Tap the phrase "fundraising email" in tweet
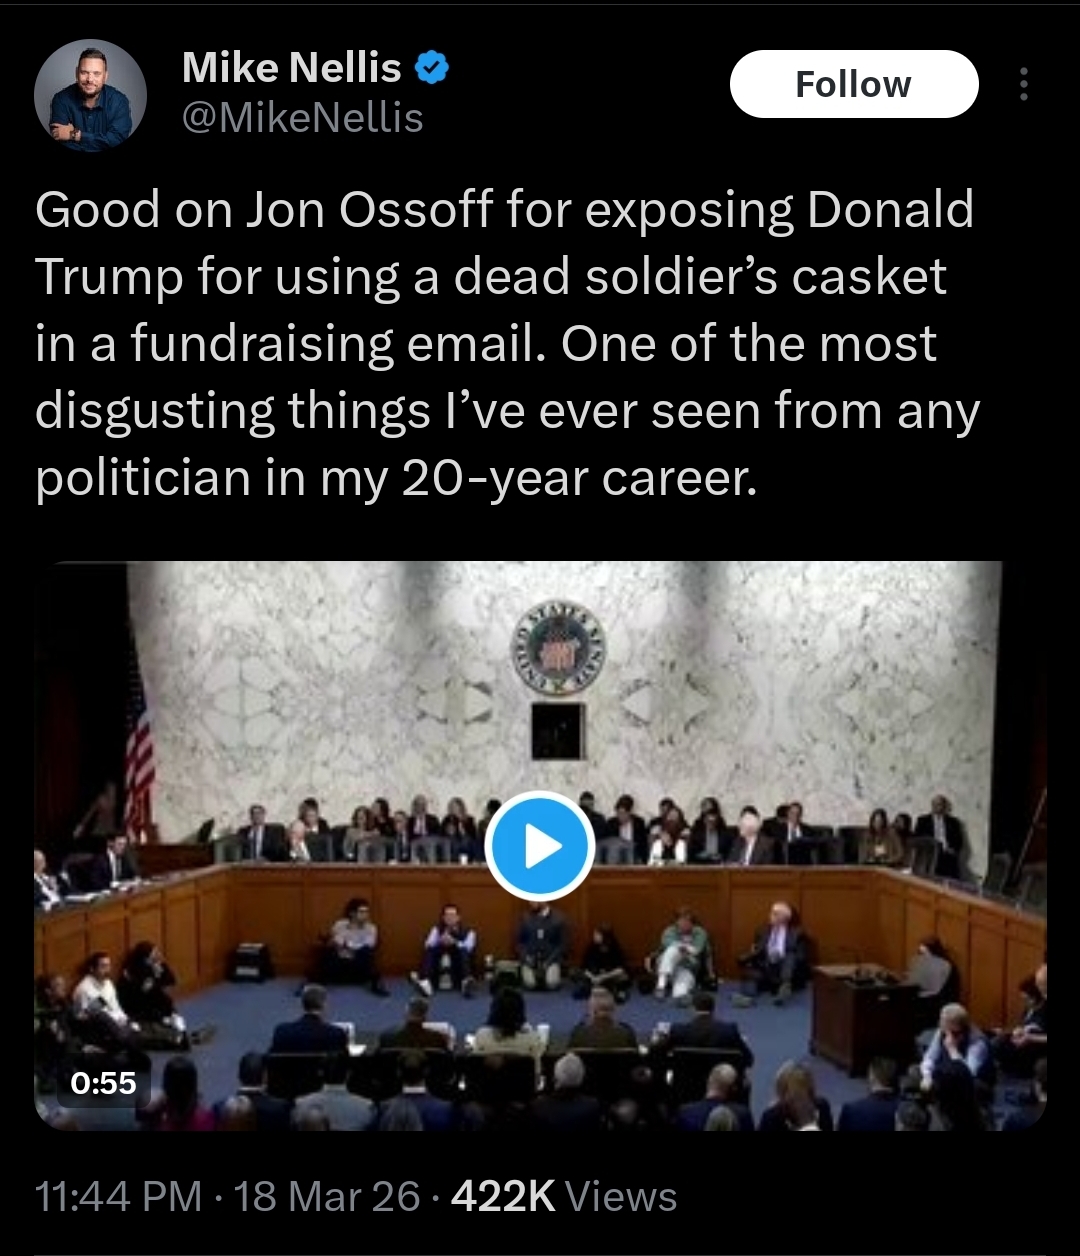The height and width of the screenshot is (1256, 1080). click(x=337, y=344)
